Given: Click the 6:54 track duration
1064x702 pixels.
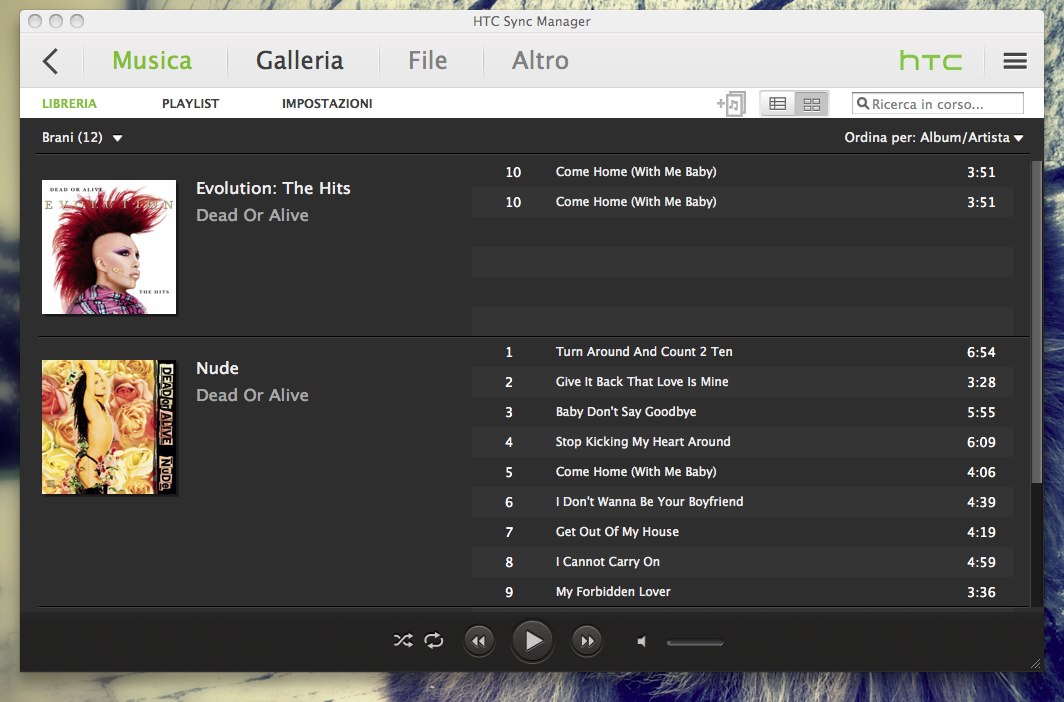Looking at the screenshot, I should [x=981, y=352].
